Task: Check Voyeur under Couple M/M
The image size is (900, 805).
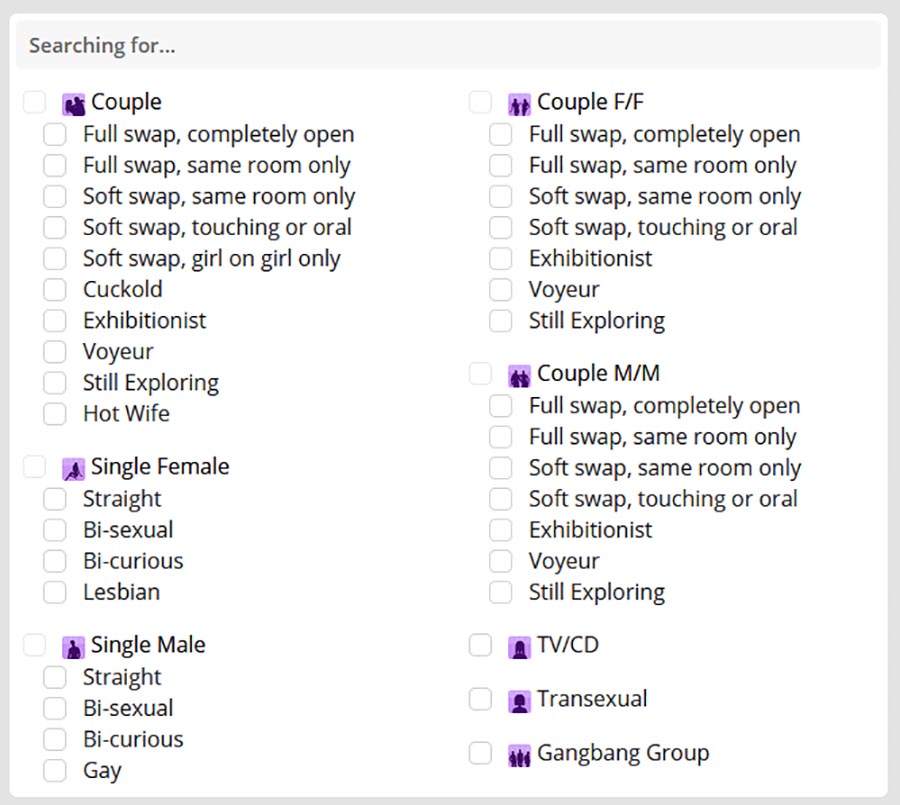Action: pyautogui.click(x=501, y=561)
